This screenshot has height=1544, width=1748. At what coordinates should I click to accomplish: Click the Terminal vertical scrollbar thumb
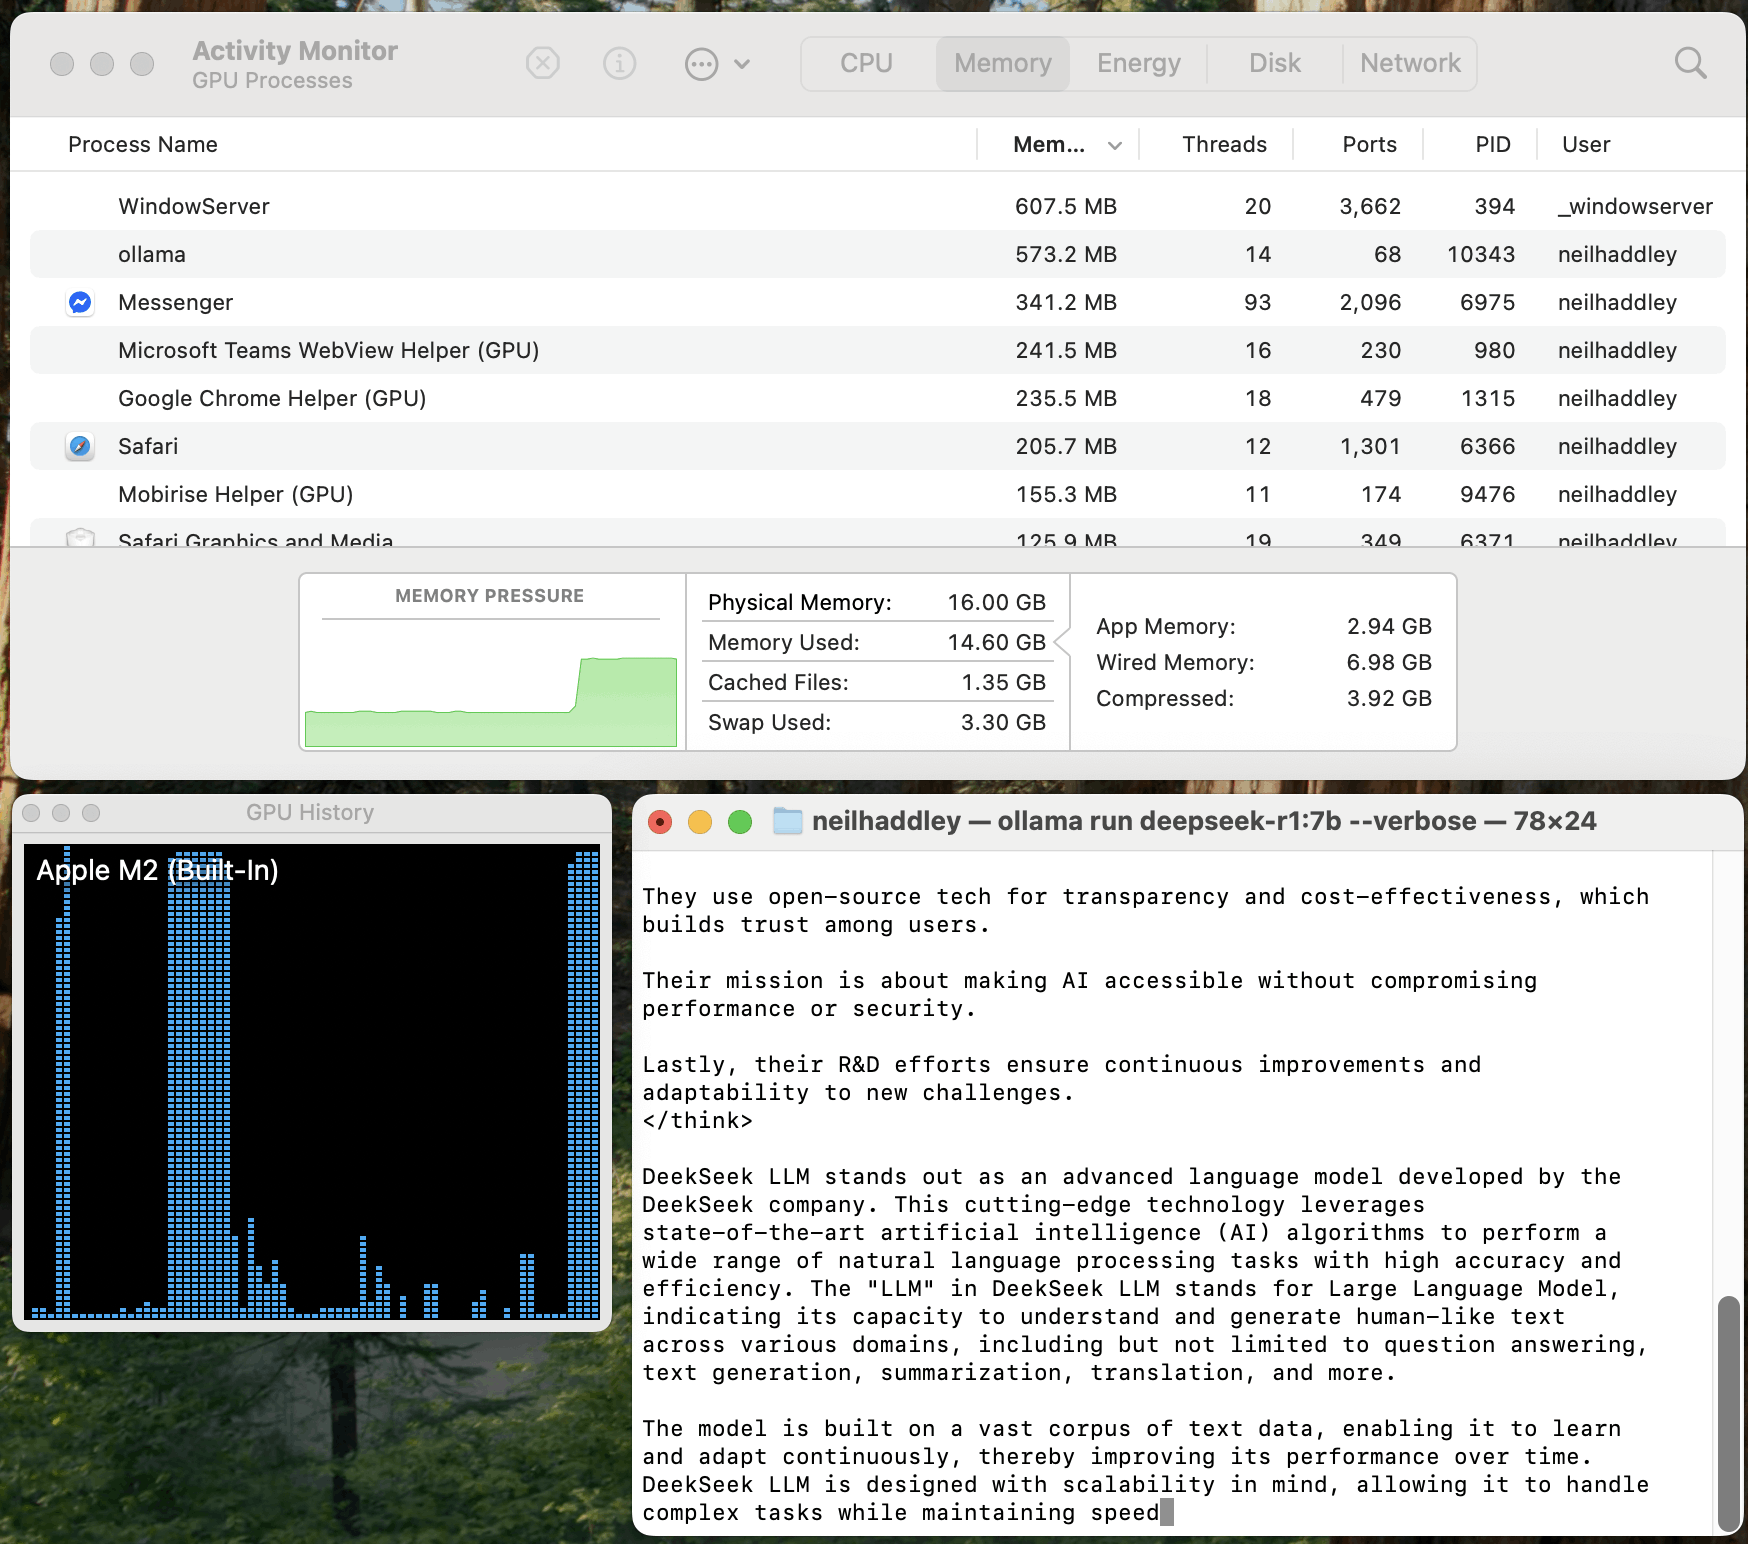(x=1728, y=1413)
